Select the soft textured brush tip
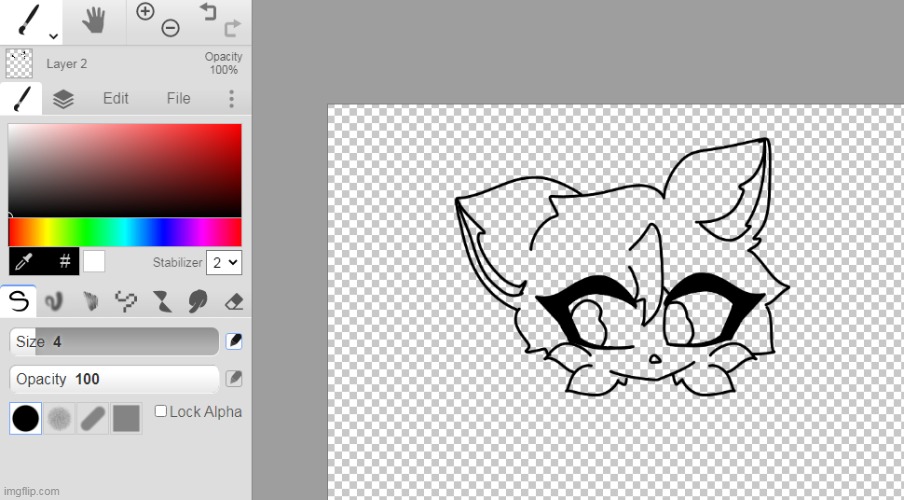This screenshot has width=904, height=500. [x=59, y=418]
